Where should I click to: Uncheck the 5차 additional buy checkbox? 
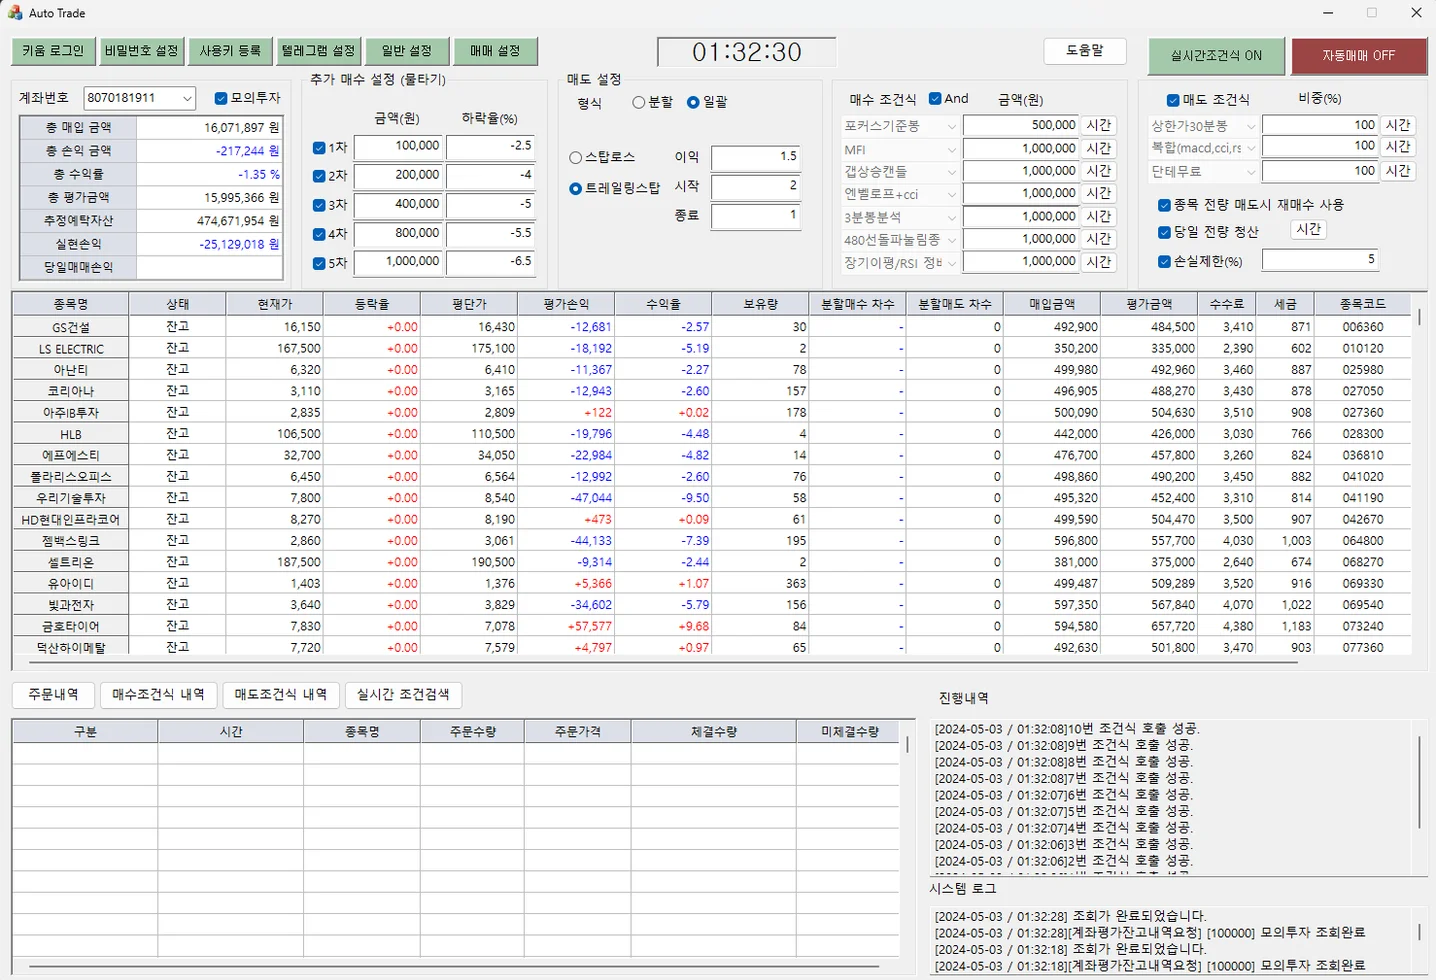pos(319,264)
